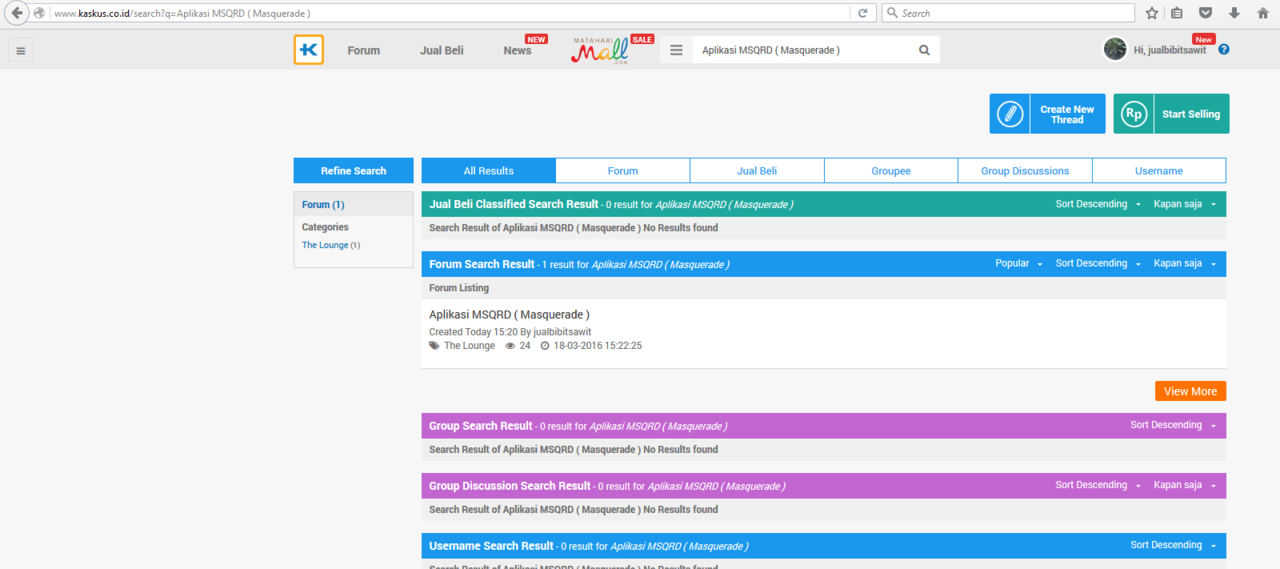Open The Lounge tag under the thread
The height and width of the screenshot is (569, 1280).
[469, 346]
